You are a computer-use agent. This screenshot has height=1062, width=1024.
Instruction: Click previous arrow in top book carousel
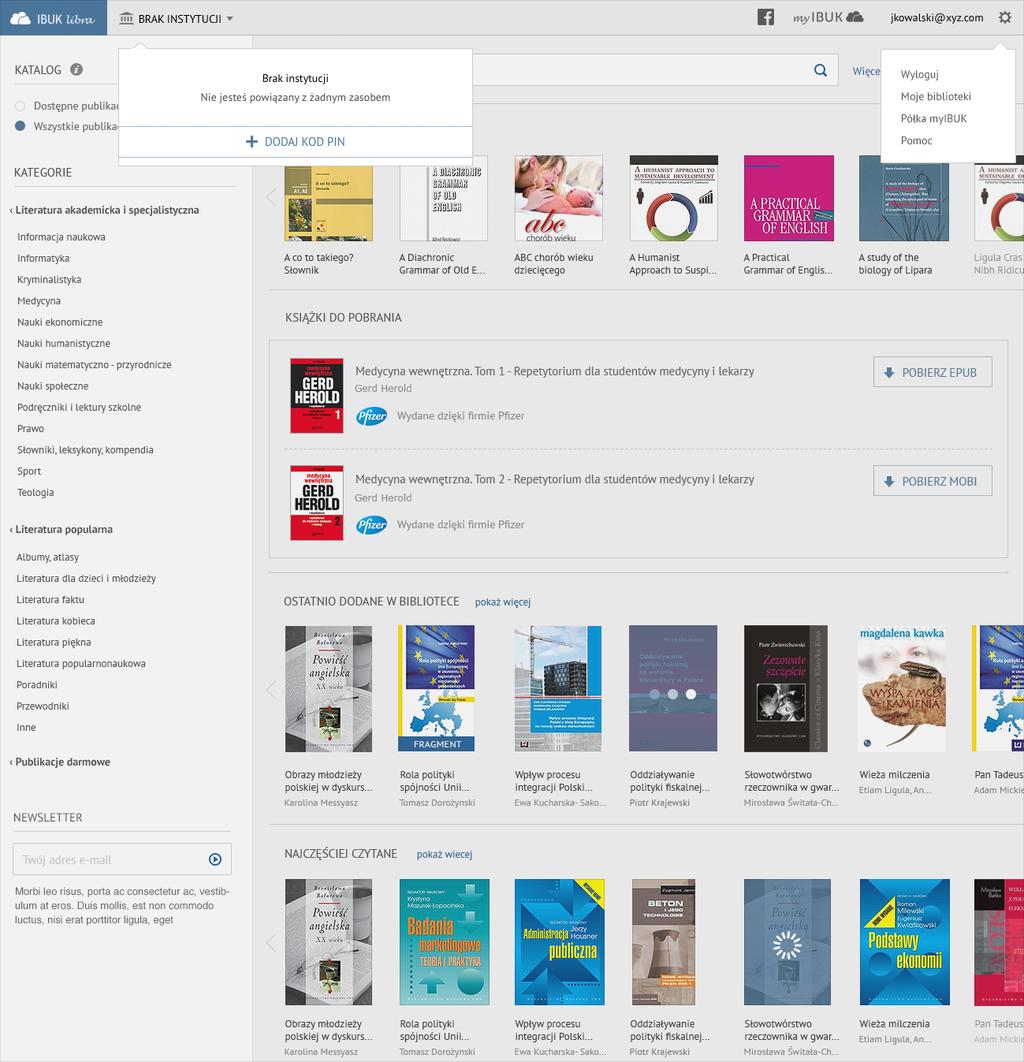click(272, 197)
